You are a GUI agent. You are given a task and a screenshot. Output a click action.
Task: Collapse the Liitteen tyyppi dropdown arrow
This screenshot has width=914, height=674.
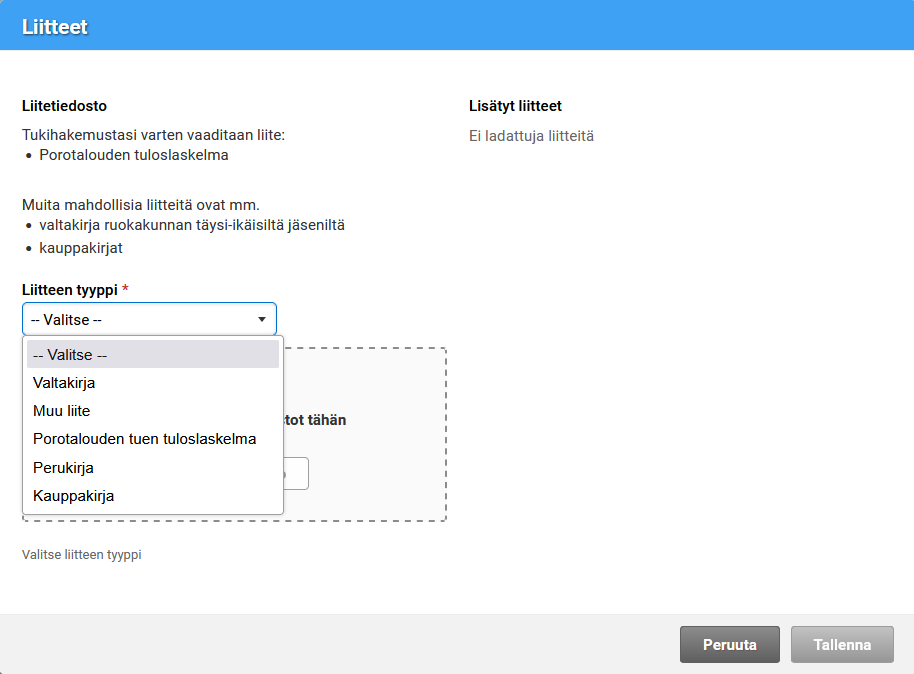pyautogui.click(x=261, y=320)
